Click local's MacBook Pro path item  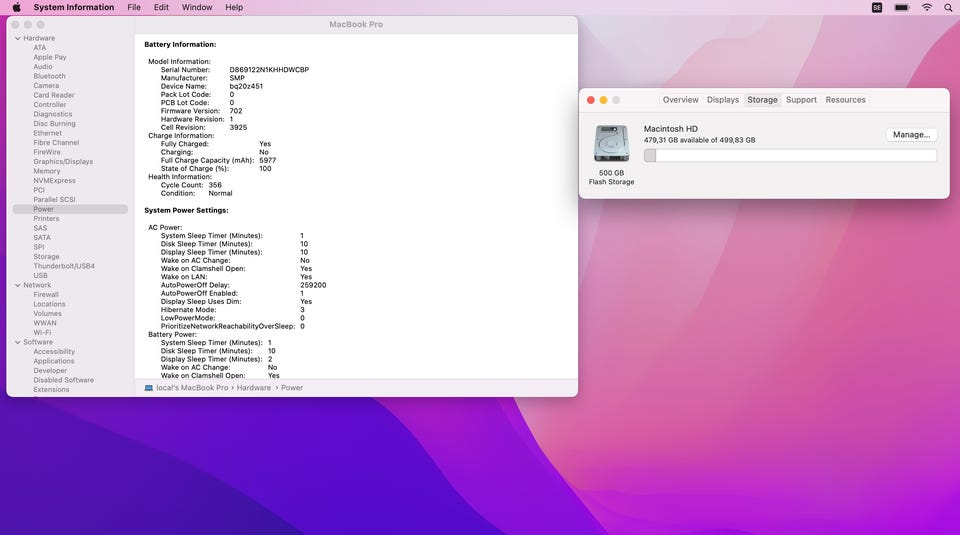pyautogui.click(x=192, y=388)
